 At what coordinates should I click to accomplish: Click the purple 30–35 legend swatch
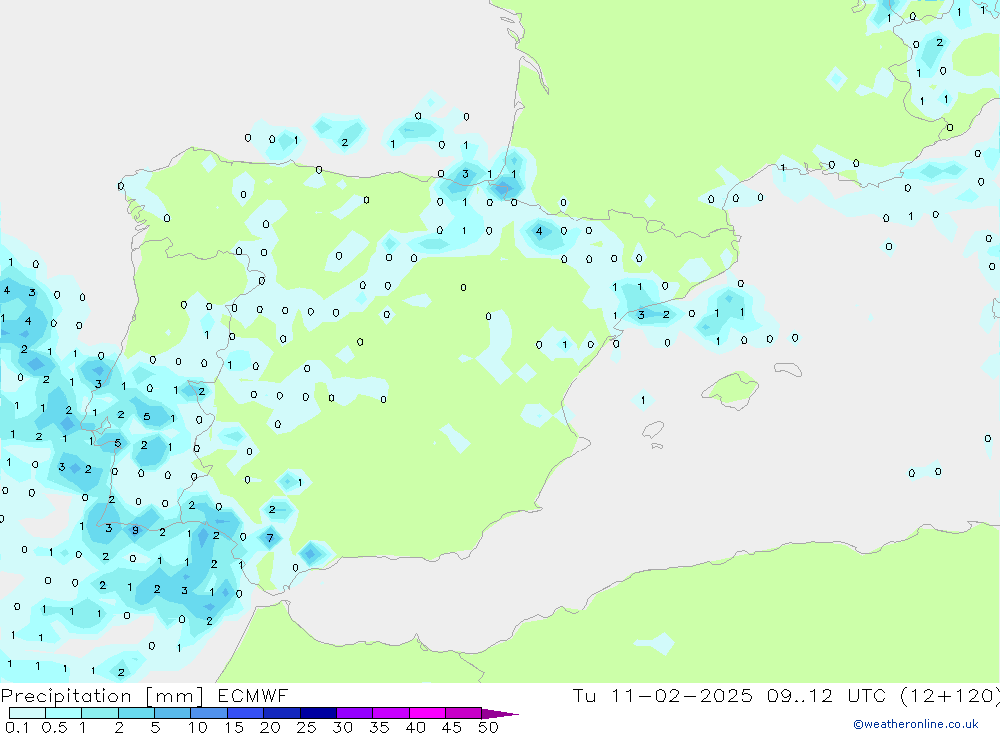[x=354, y=713]
